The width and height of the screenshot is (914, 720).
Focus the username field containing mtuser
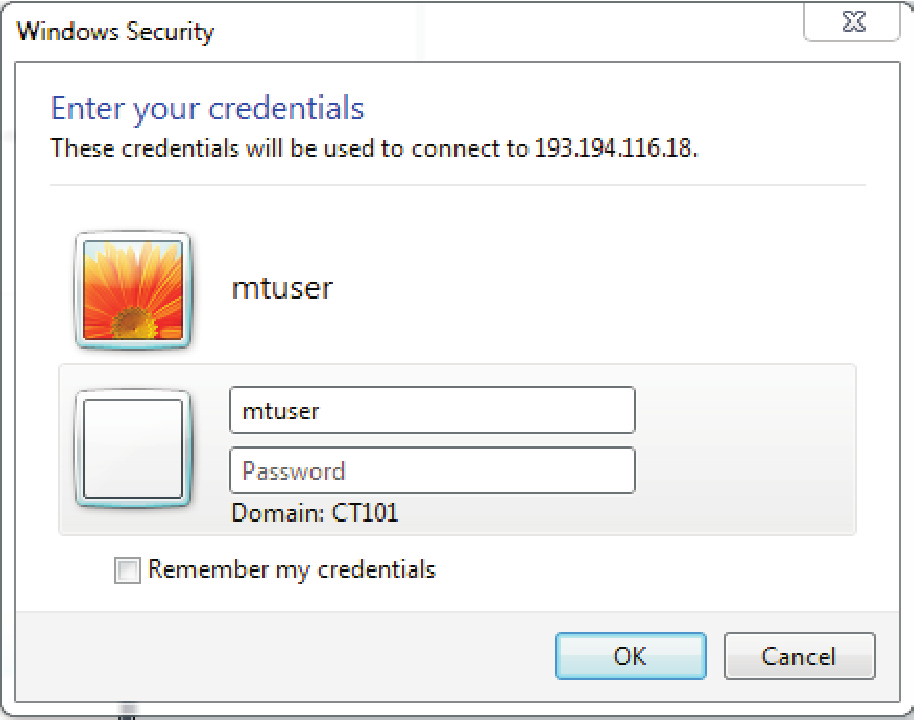(432, 410)
